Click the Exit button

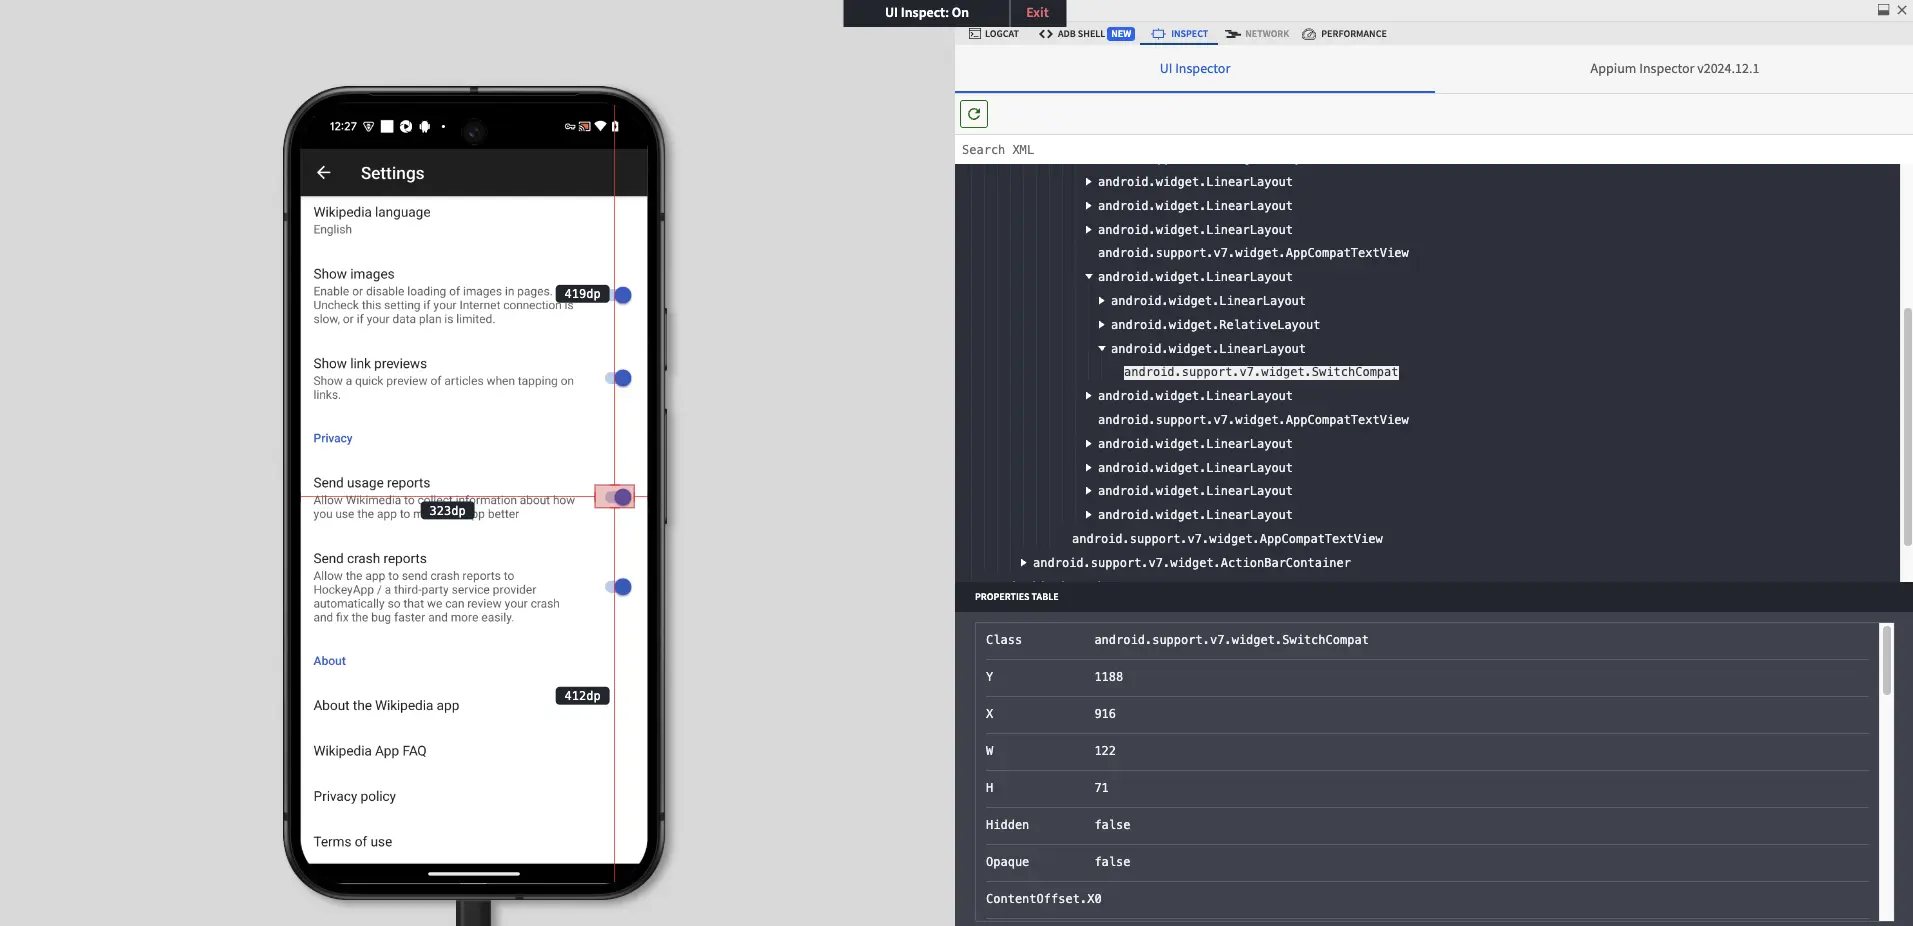point(1037,13)
